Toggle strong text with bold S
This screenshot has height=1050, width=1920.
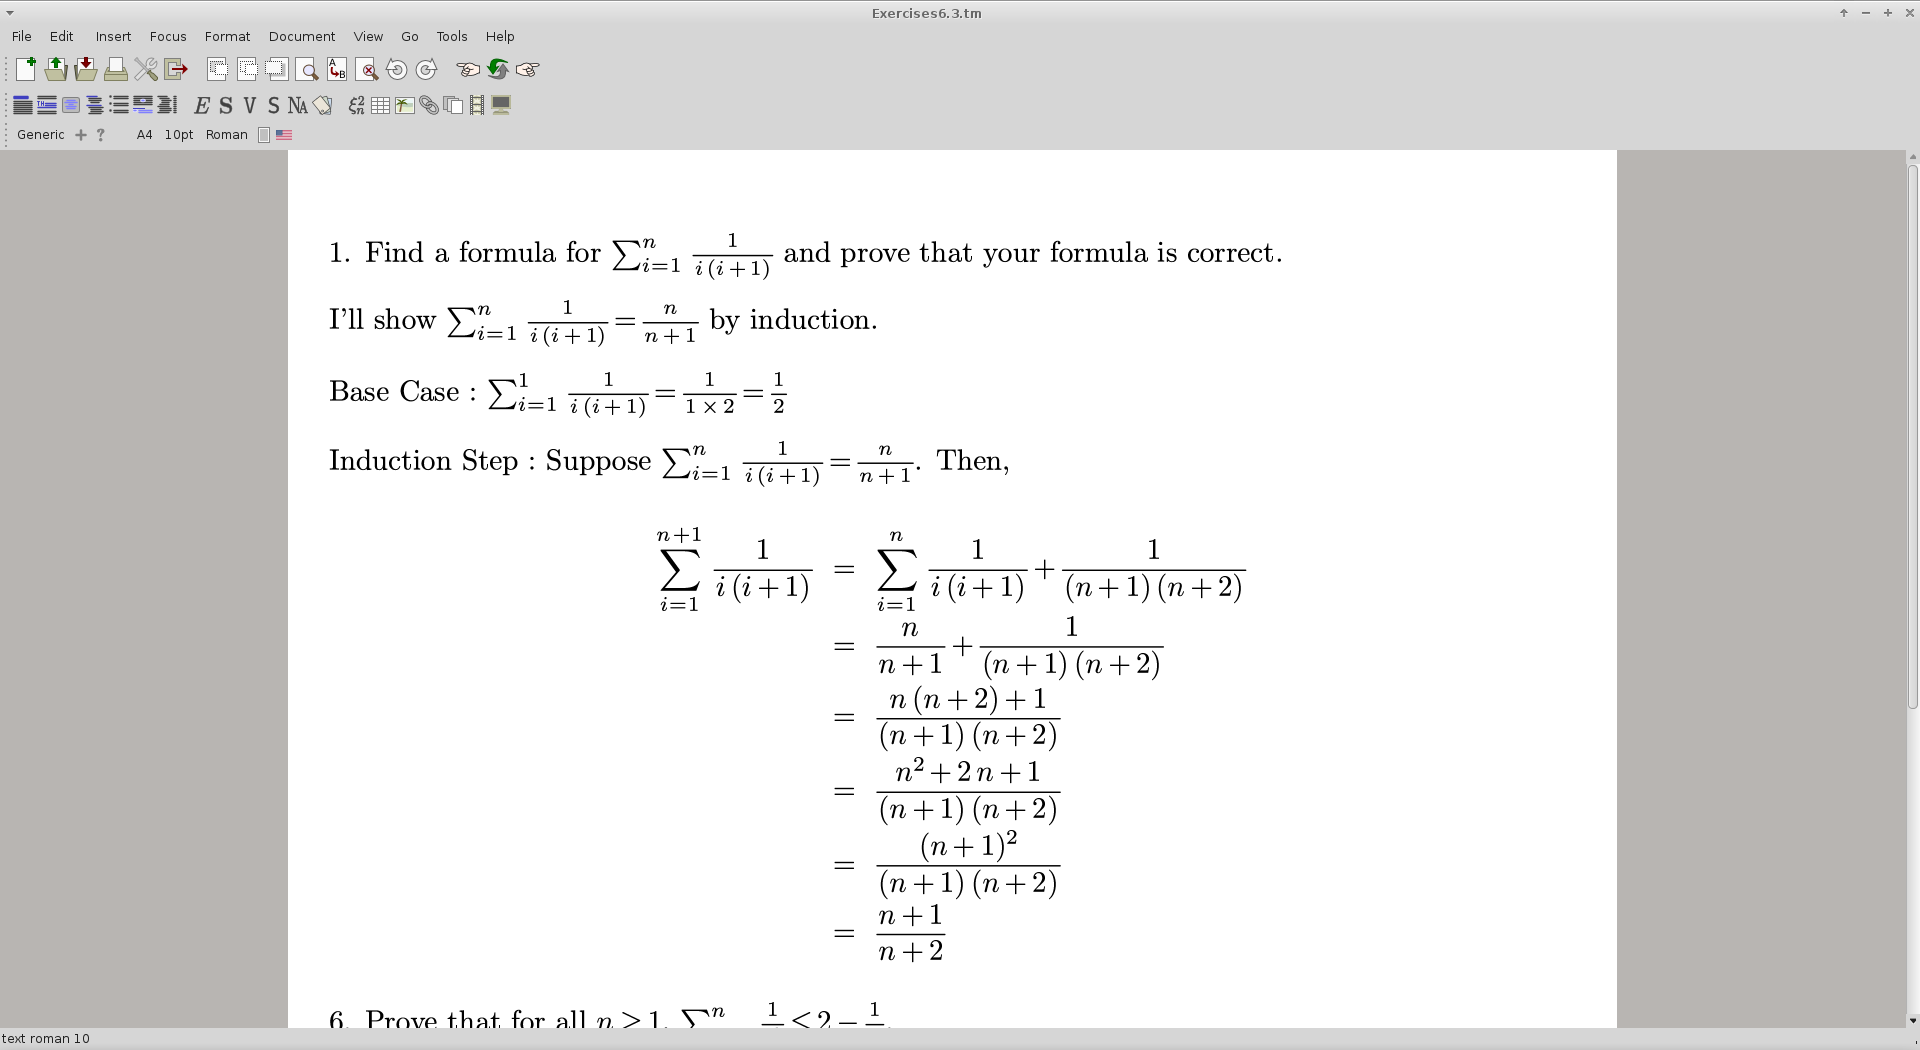pyautogui.click(x=226, y=105)
